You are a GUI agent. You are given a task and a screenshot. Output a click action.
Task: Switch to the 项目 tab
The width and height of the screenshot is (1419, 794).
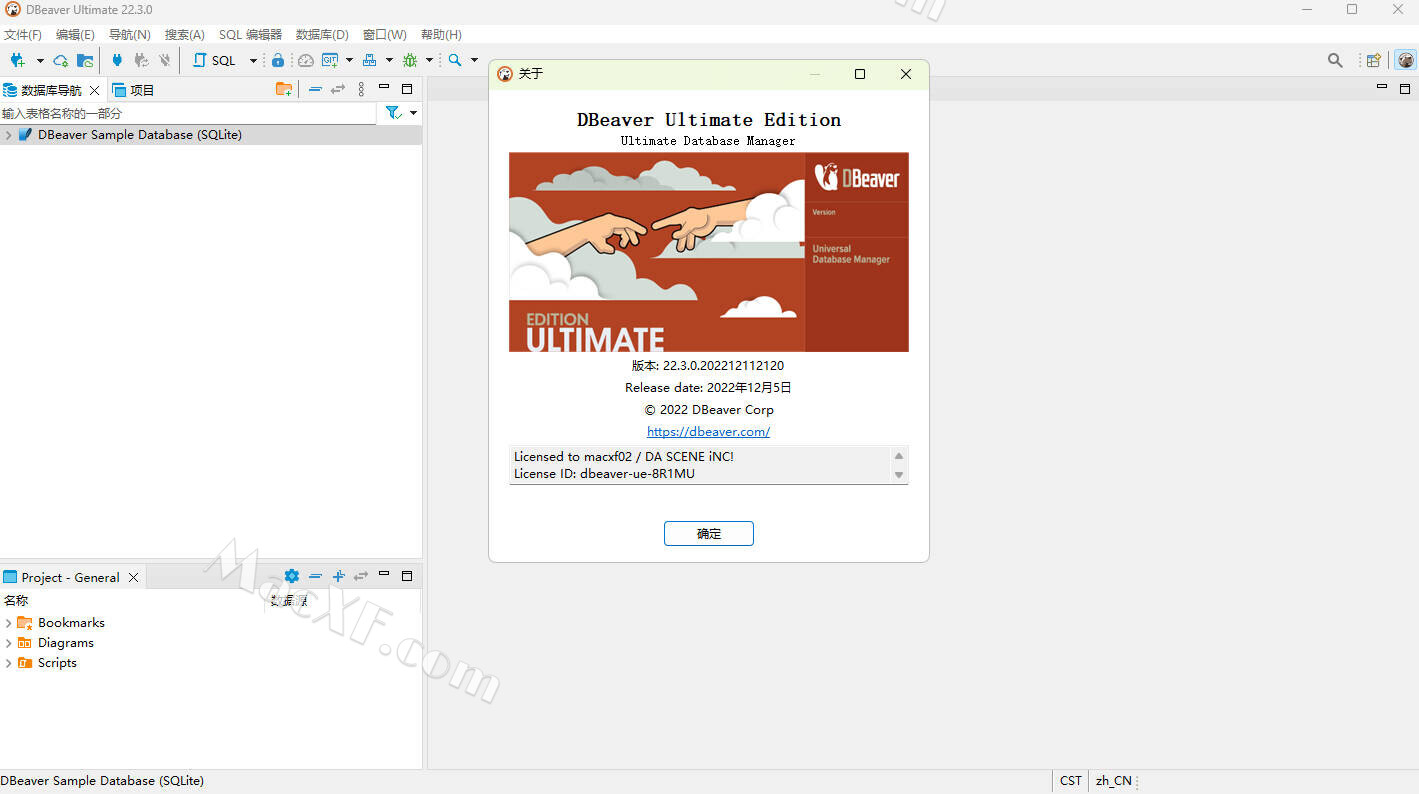(134, 90)
